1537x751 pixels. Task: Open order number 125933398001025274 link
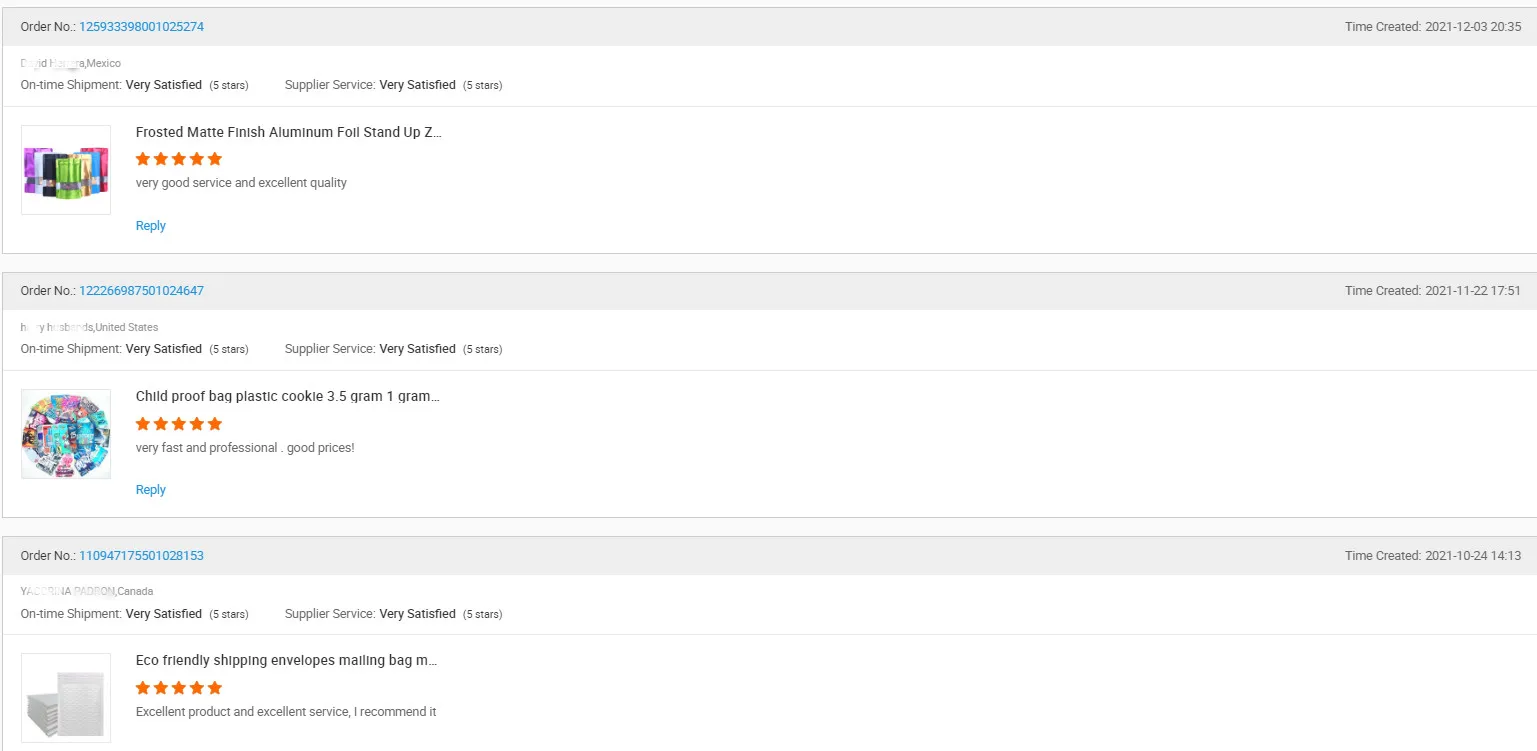pyautogui.click(x=141, y=27)
